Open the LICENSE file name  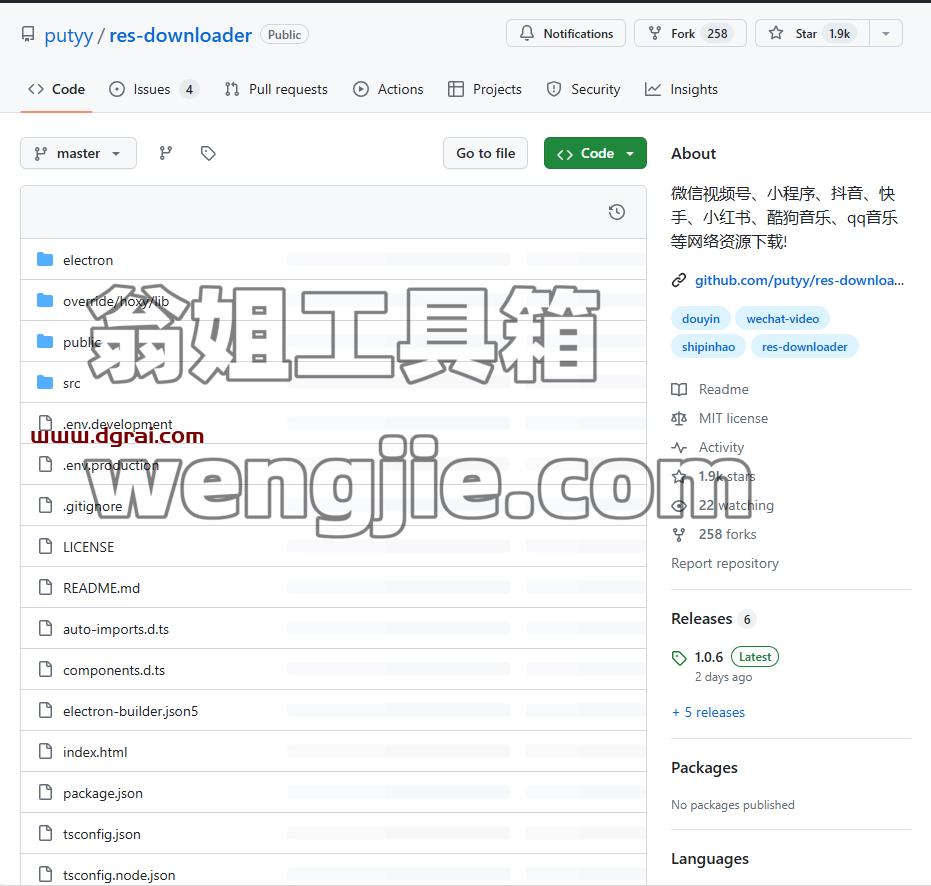point(88,547)
